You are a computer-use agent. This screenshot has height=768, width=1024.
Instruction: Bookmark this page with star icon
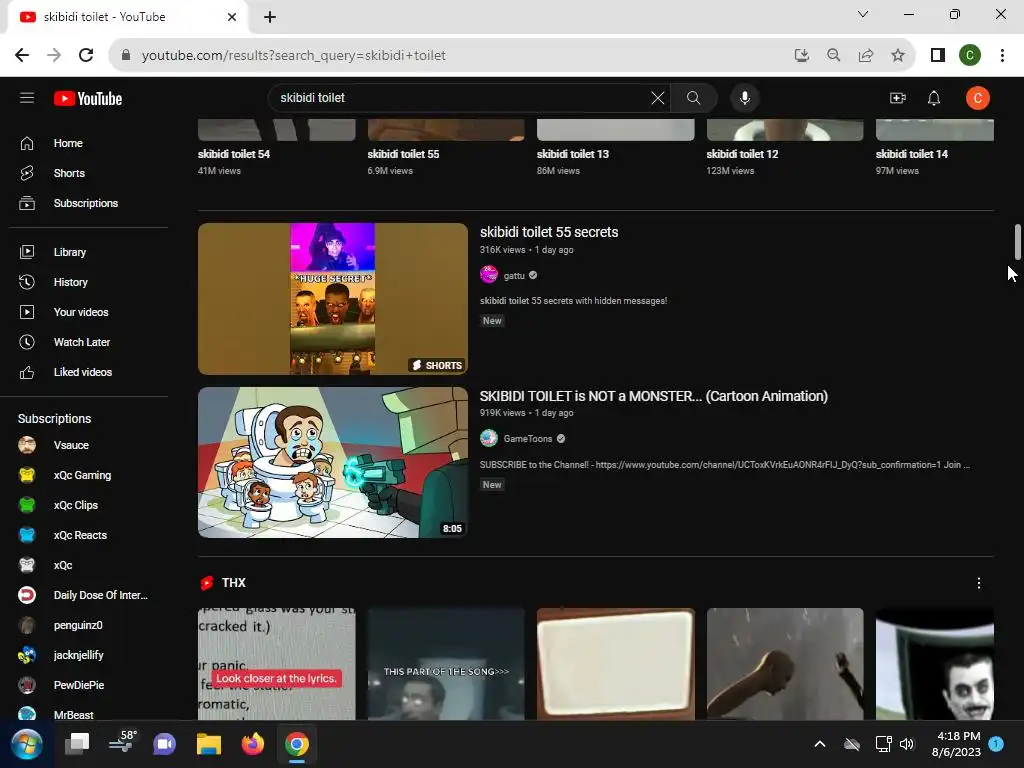[898, 56]
